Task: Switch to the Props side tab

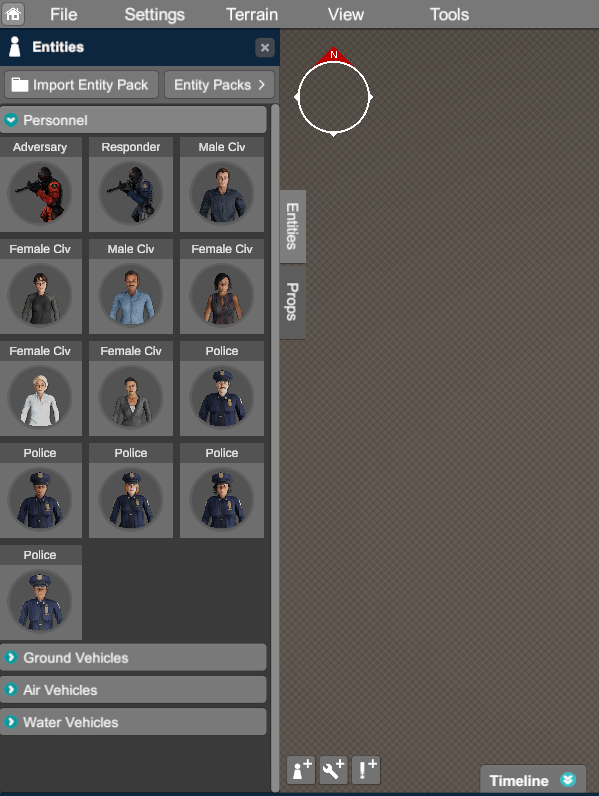Action: tap(292, 302)
